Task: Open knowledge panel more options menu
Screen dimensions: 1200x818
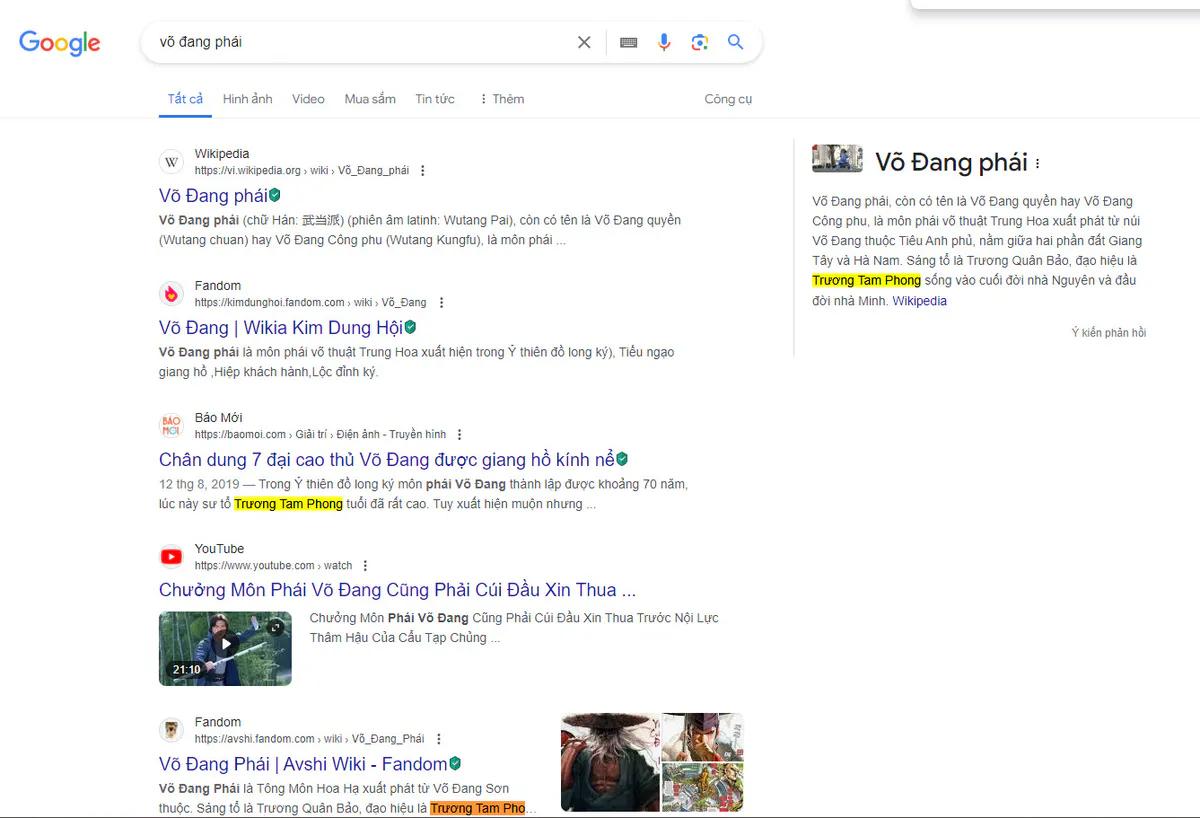Action: [x=1037, y=163]
